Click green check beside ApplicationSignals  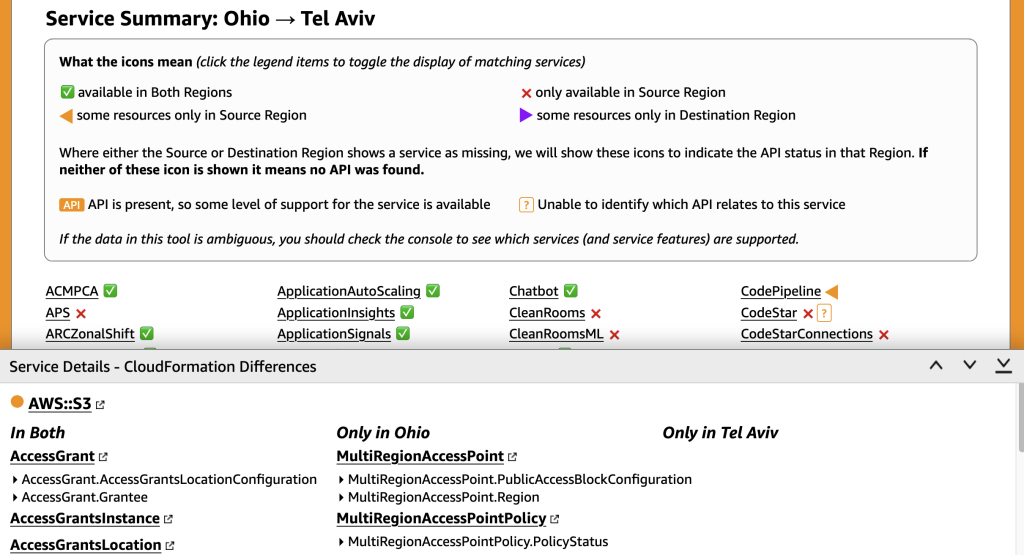tap(403, 334)
